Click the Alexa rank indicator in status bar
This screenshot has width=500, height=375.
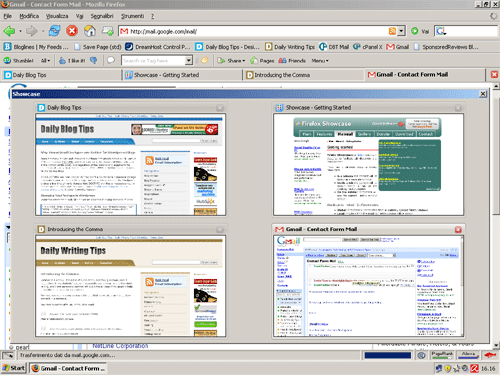pyautogui.click(x=468, y=355)
